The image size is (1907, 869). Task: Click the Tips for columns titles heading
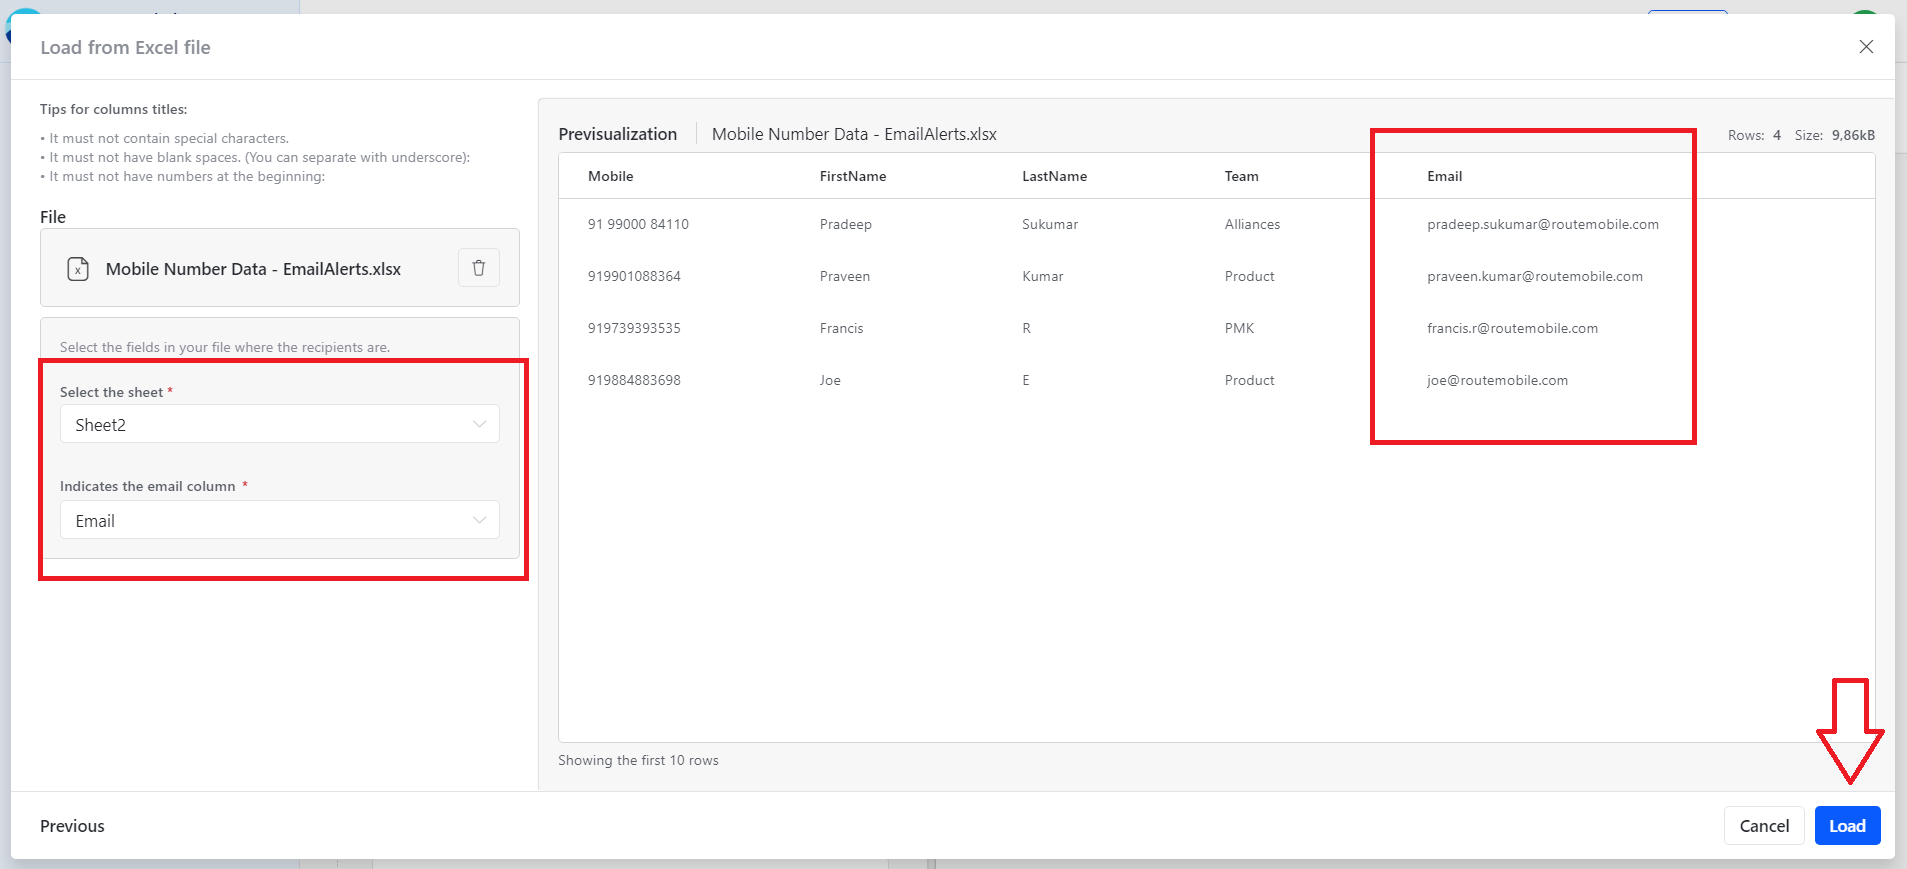click(x=113, y=109)
